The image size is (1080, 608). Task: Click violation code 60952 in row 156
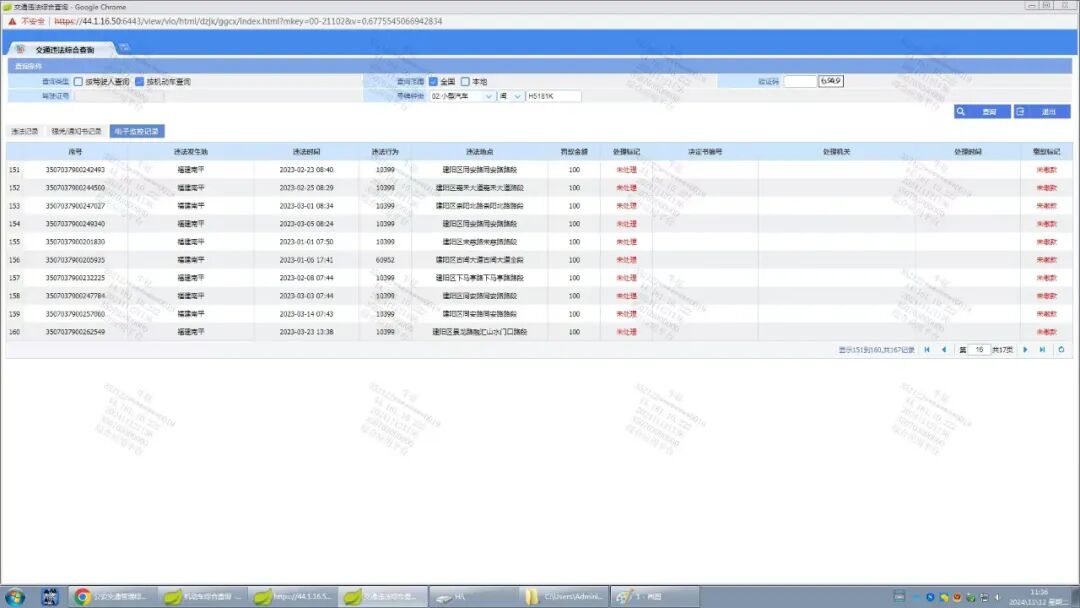[x=385, y=260]
